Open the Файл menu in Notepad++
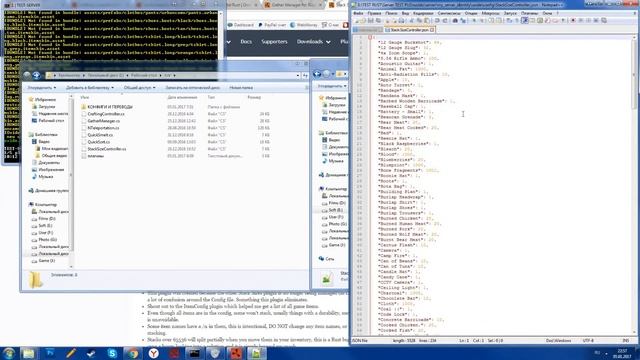The width and height of the screenshot is (640, 360). (358, 13)
